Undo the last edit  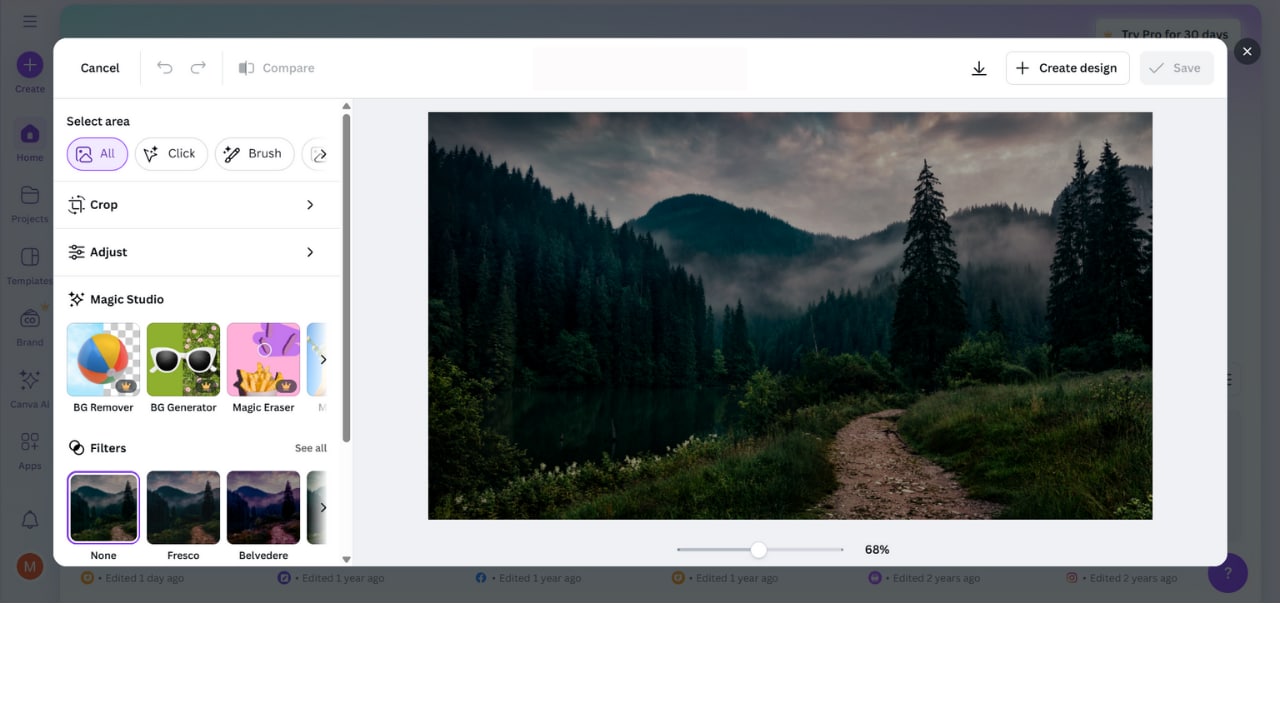165,68
